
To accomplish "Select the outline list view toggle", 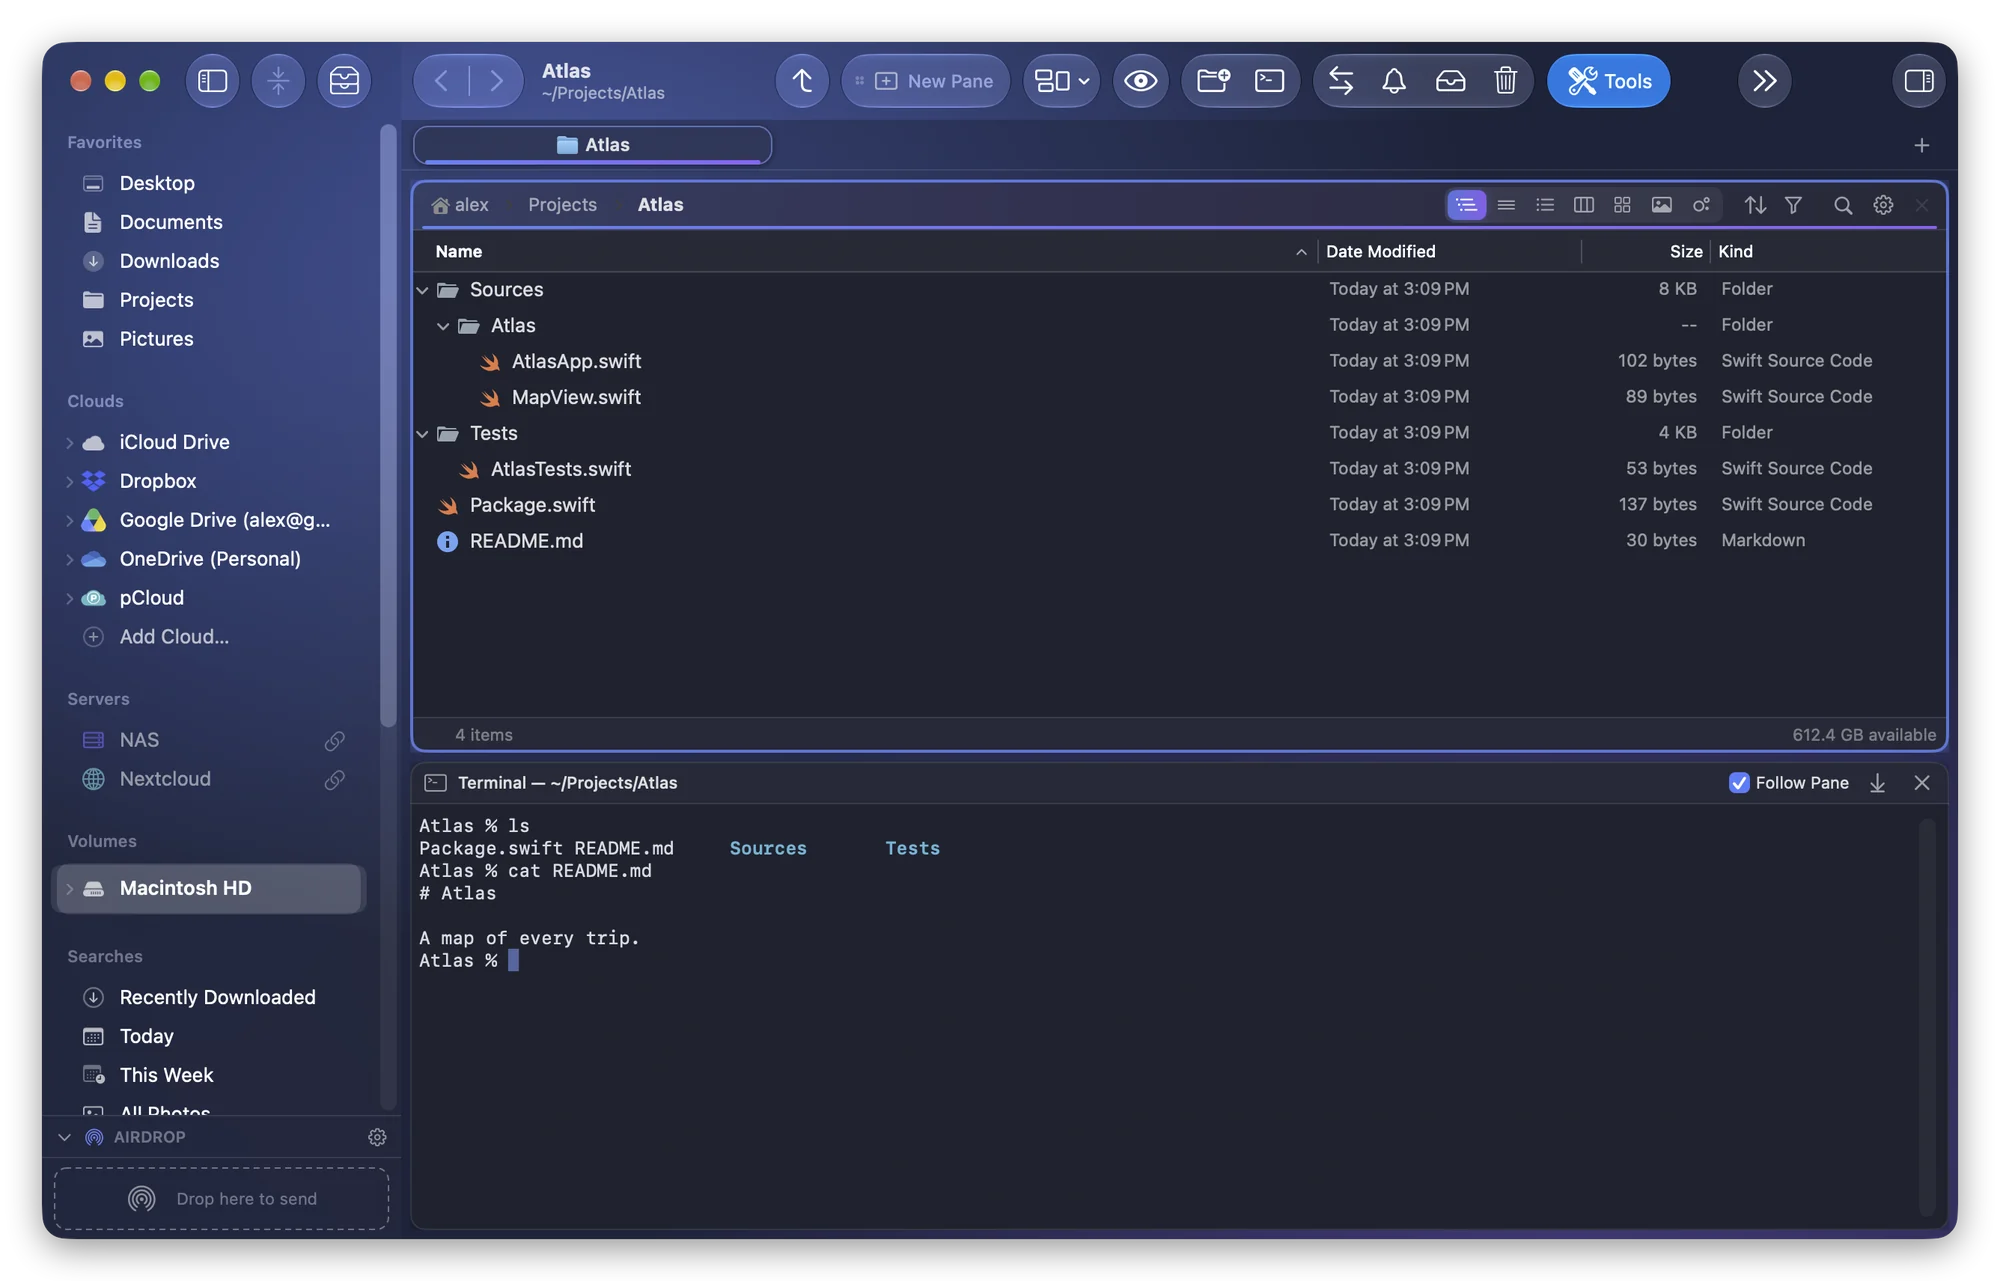I will click(1466, 205).
